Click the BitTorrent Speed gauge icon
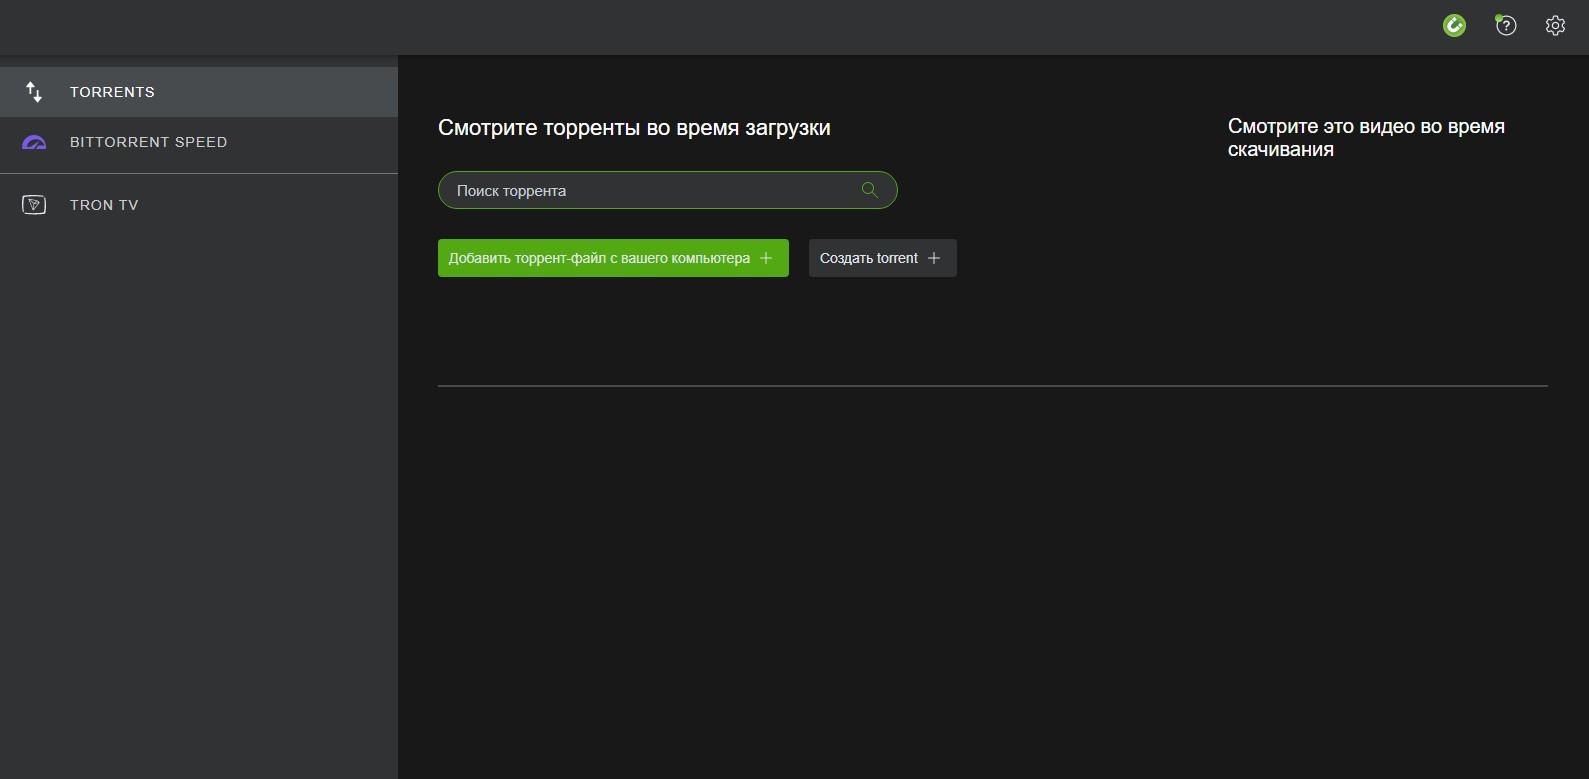This screenshot has width=1589, height=779. click(x=34, y=143)
